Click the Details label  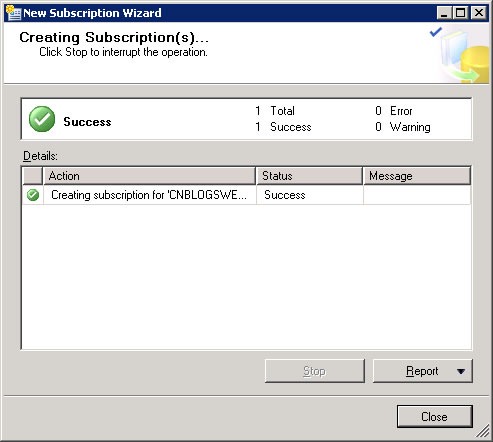click(x=40, y=156)
